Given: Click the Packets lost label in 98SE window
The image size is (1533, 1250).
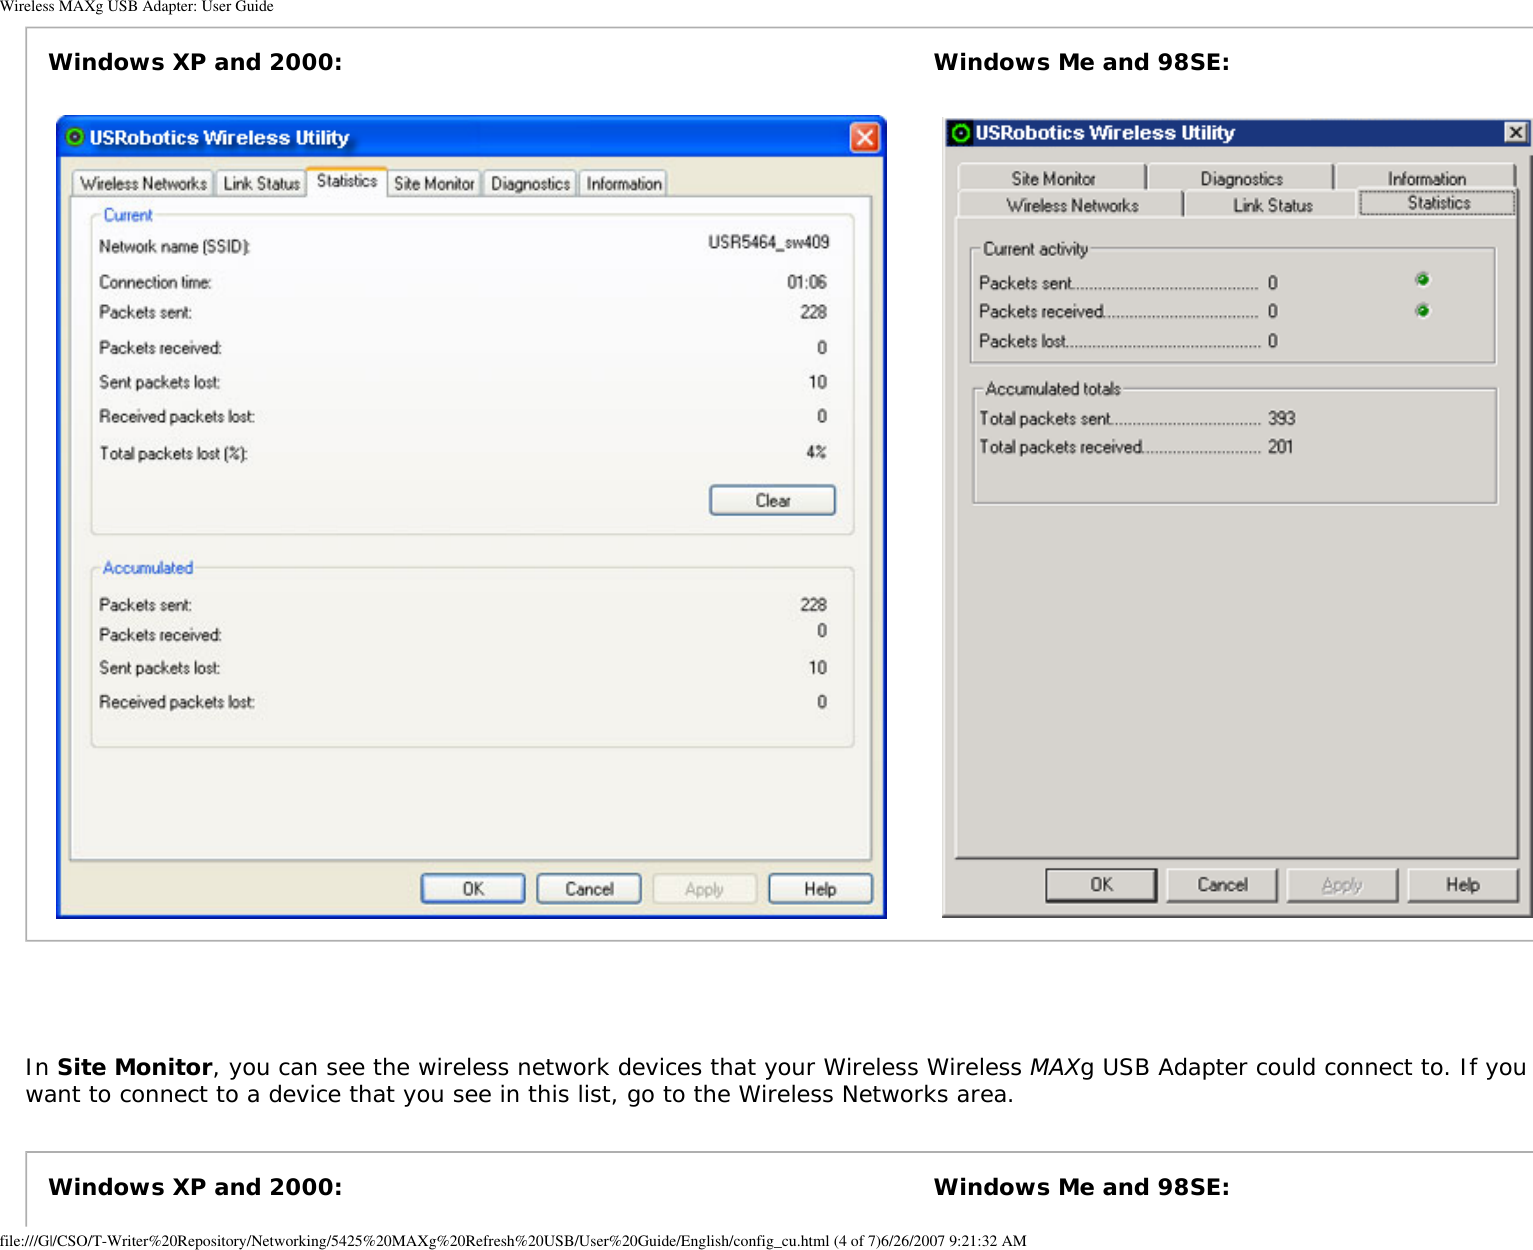Looking at the screenshot, I should (1022, 341).
